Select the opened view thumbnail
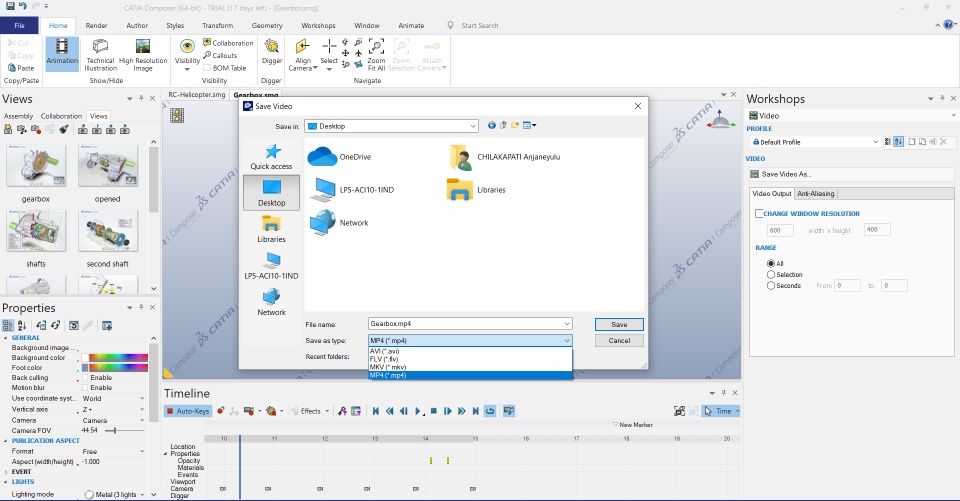This screenshot has height=501, width=960. click(108, 166)
